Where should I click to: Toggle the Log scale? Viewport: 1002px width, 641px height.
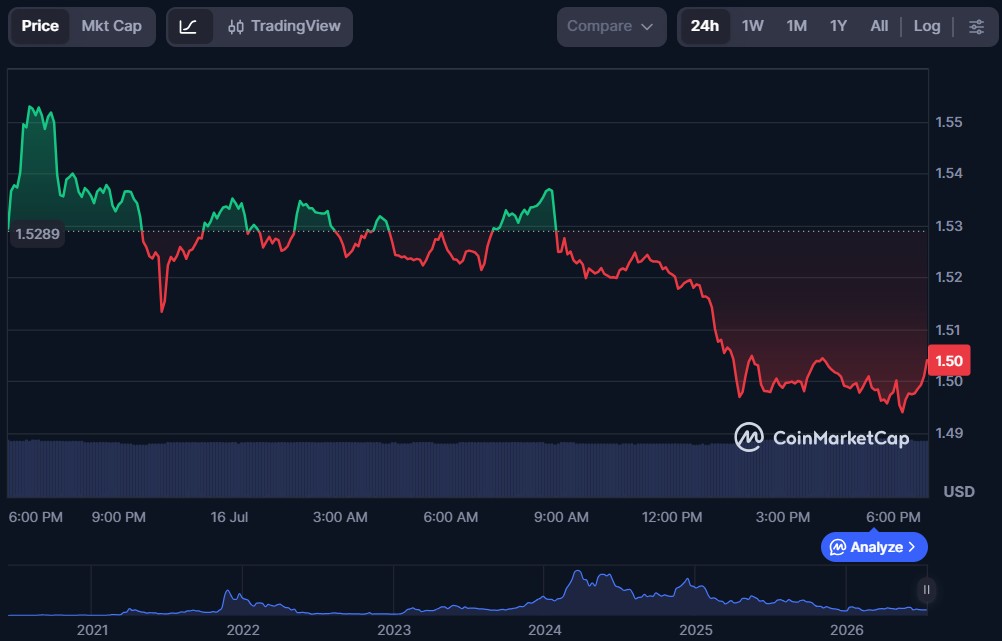[927, 26]
